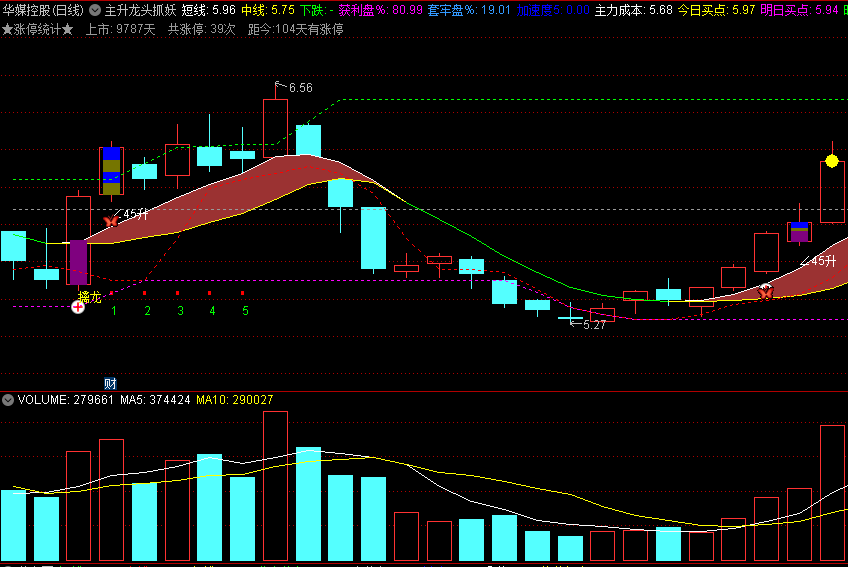Image resolution: width=848 pixels, height=567 pixels.
Task: Click the 套牢盘%: 19.01 readout
Action: [x=469, y=10]
